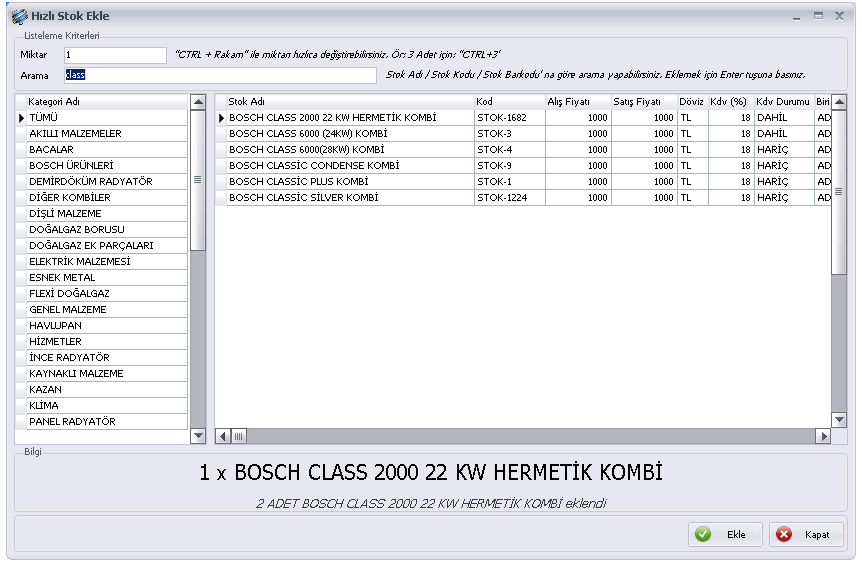862x562 pixels.
Task: Click the Arama search input field
Action: pos(220,75)
